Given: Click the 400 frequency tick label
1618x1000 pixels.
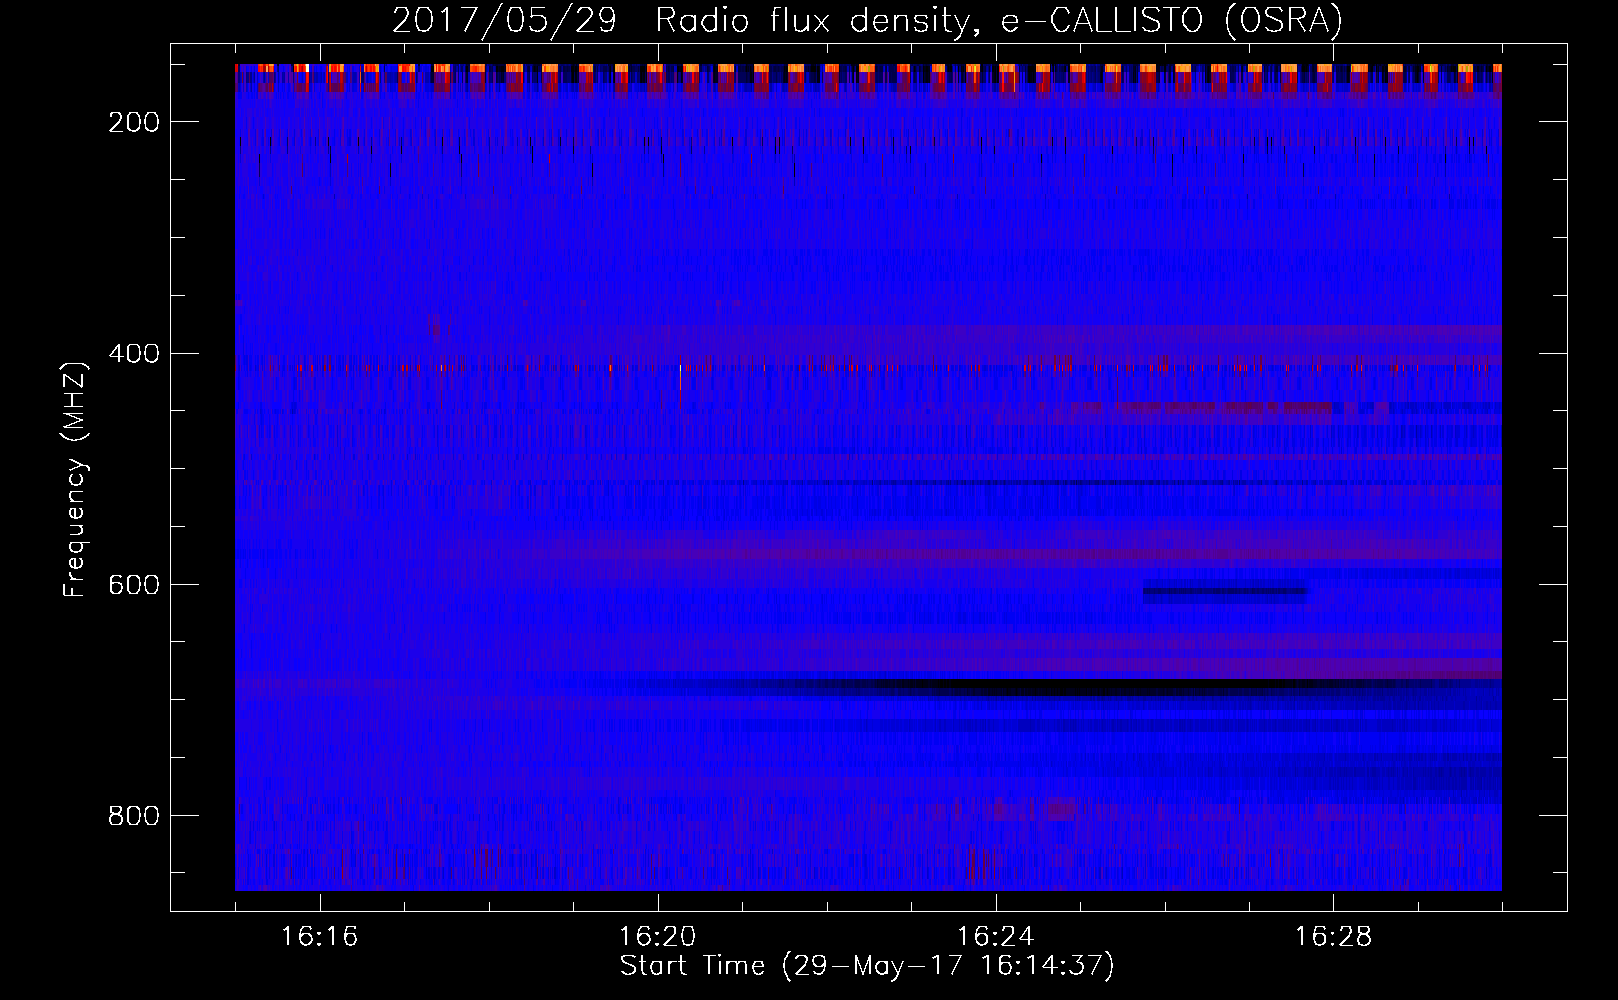Looking at the screenshot, I should [133, 353].
